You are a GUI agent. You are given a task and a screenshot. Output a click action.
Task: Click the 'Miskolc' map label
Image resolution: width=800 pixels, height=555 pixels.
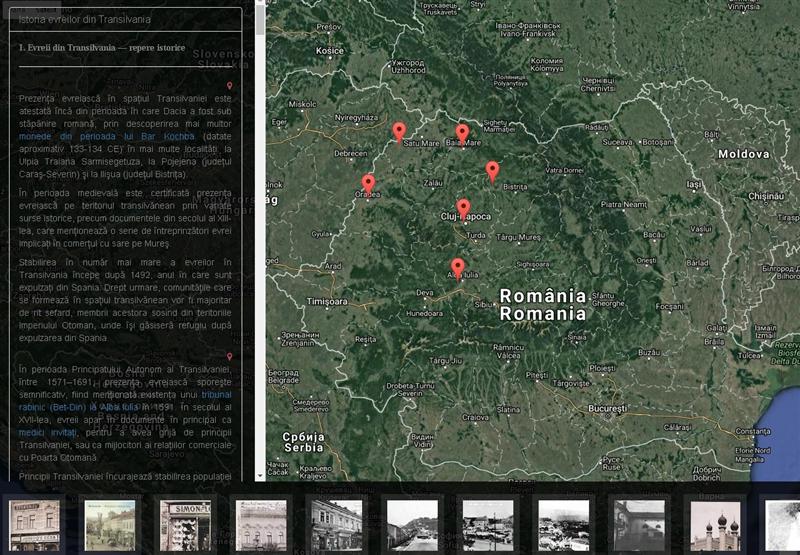303,104
